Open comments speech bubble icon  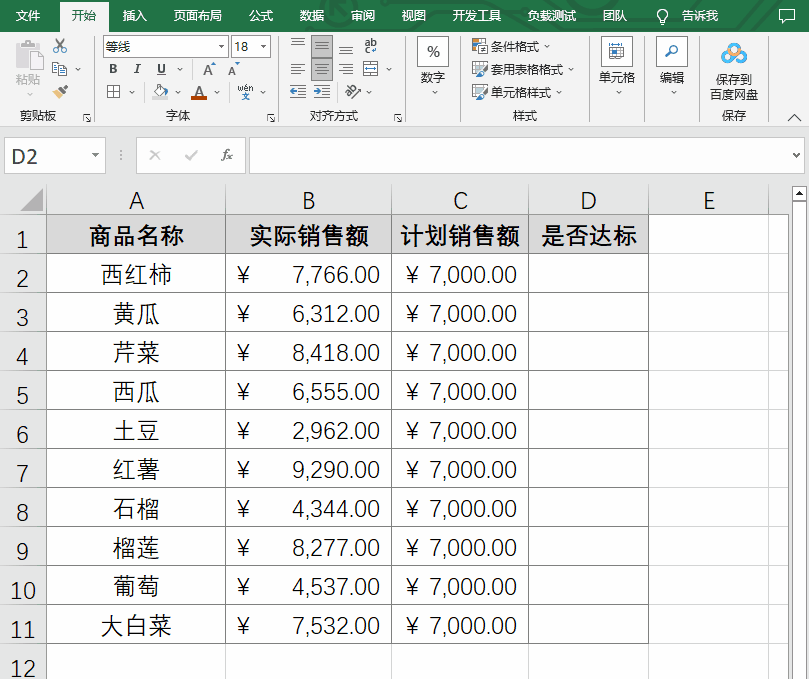point(787,16)
